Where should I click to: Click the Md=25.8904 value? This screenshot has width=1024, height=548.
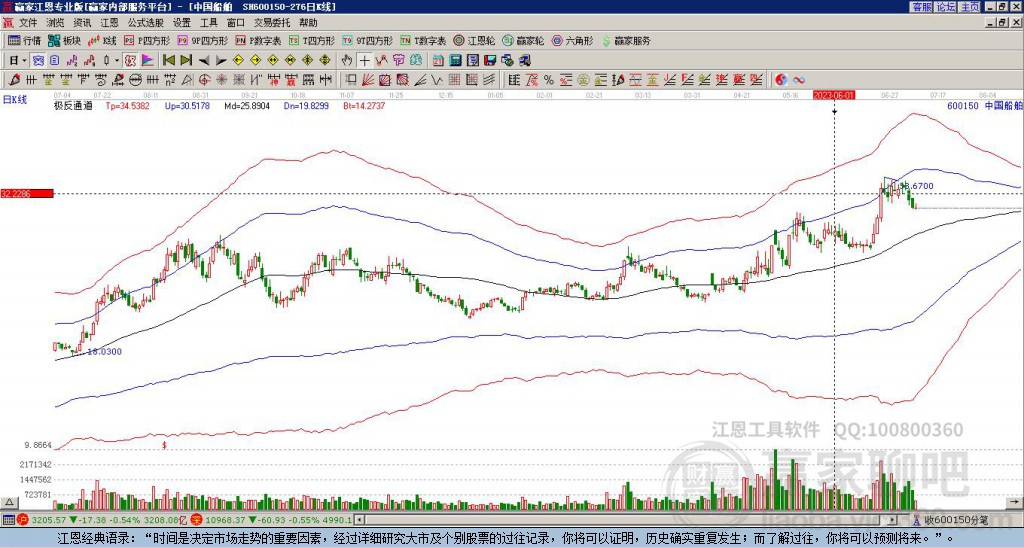(247, 105)
